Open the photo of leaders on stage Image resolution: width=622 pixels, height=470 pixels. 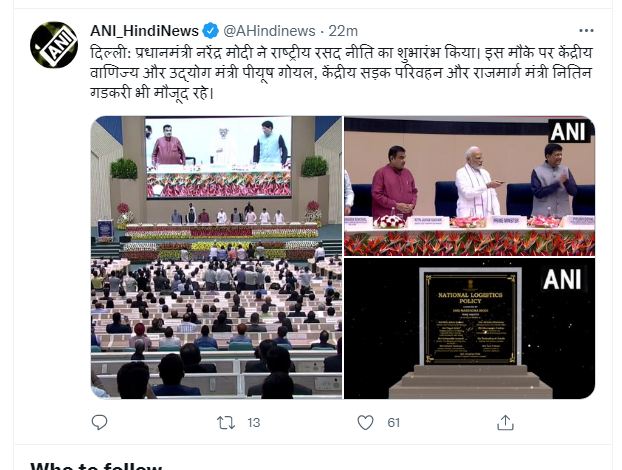(469, 186)
